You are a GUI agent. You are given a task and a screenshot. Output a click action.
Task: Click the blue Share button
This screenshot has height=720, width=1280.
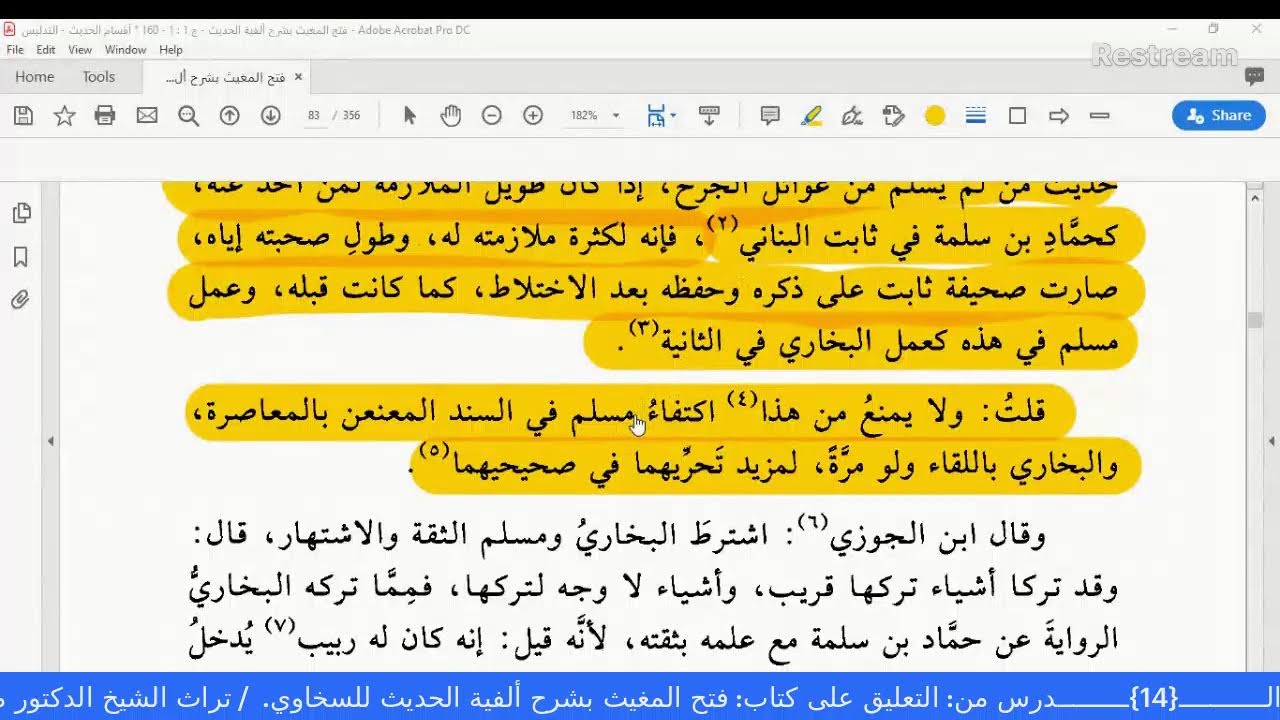(x=1219, y=116)
